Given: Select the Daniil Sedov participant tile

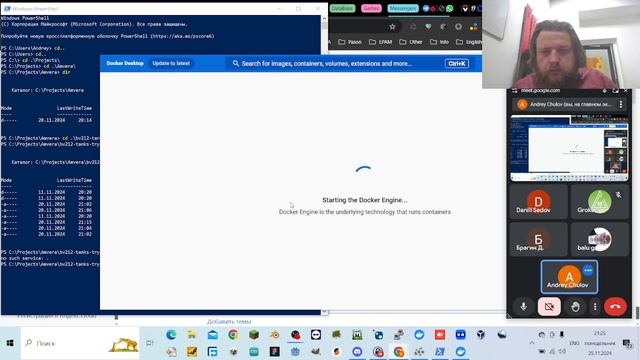Looking at the screenshot, I should (538, 202).
